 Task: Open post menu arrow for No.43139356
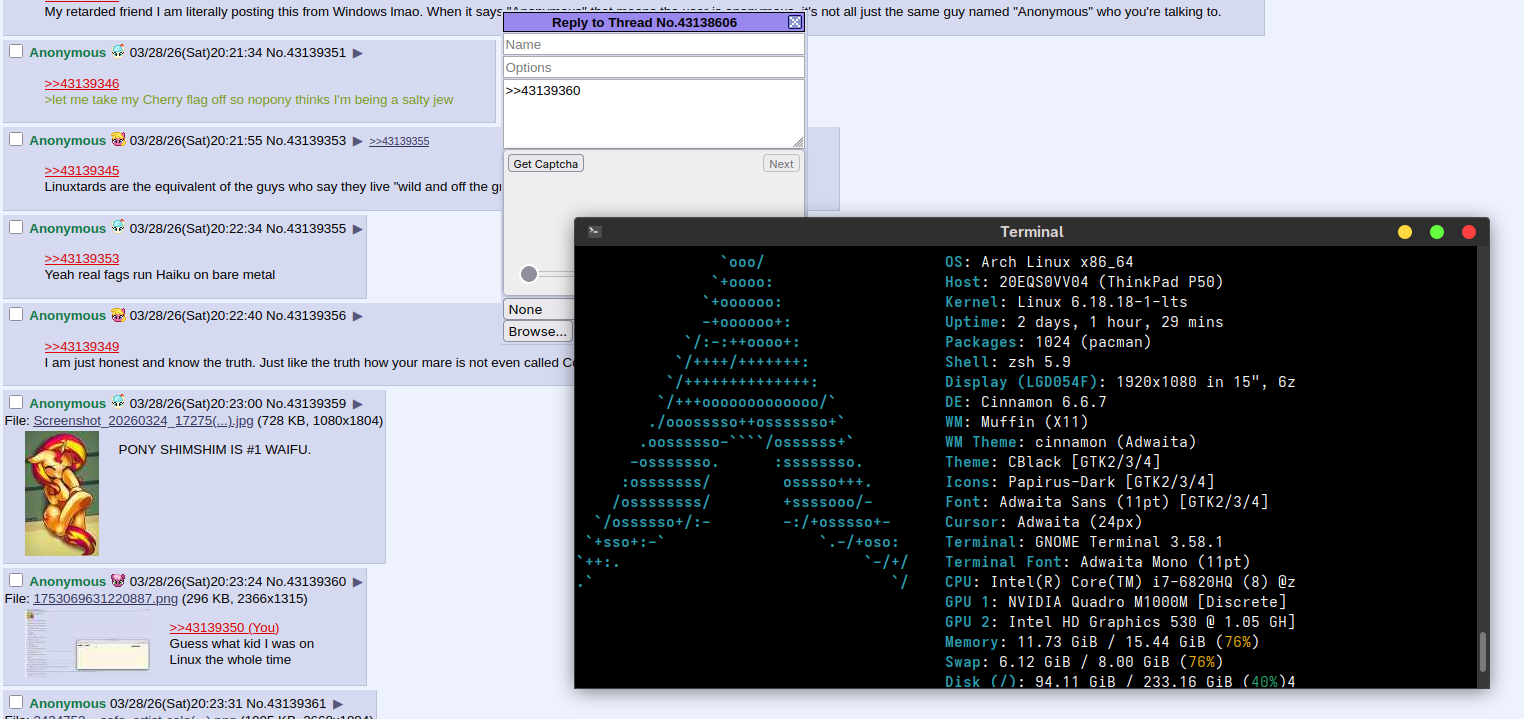click(x=358, y=316)
